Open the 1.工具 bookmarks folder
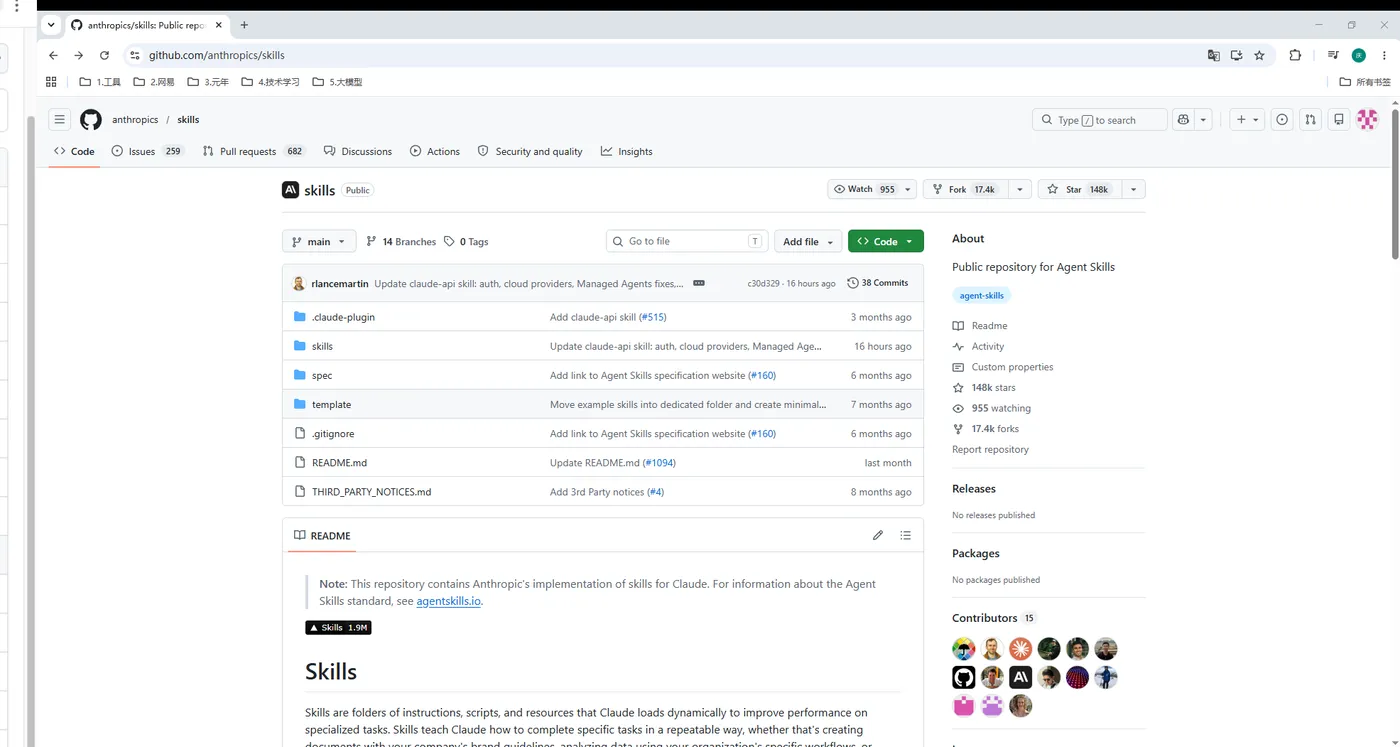The image size is (1400, 747). tap(100, 82)
